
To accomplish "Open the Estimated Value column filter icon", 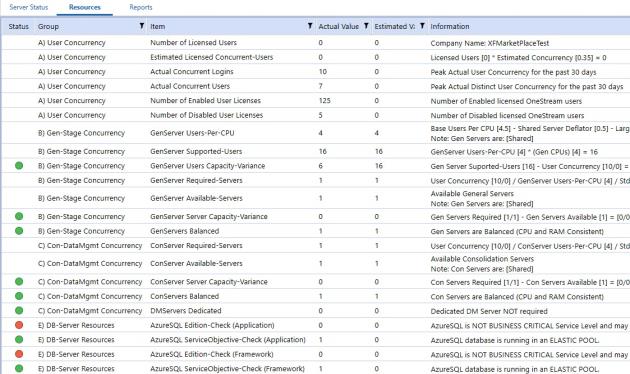I will click(x=422, y=26).
